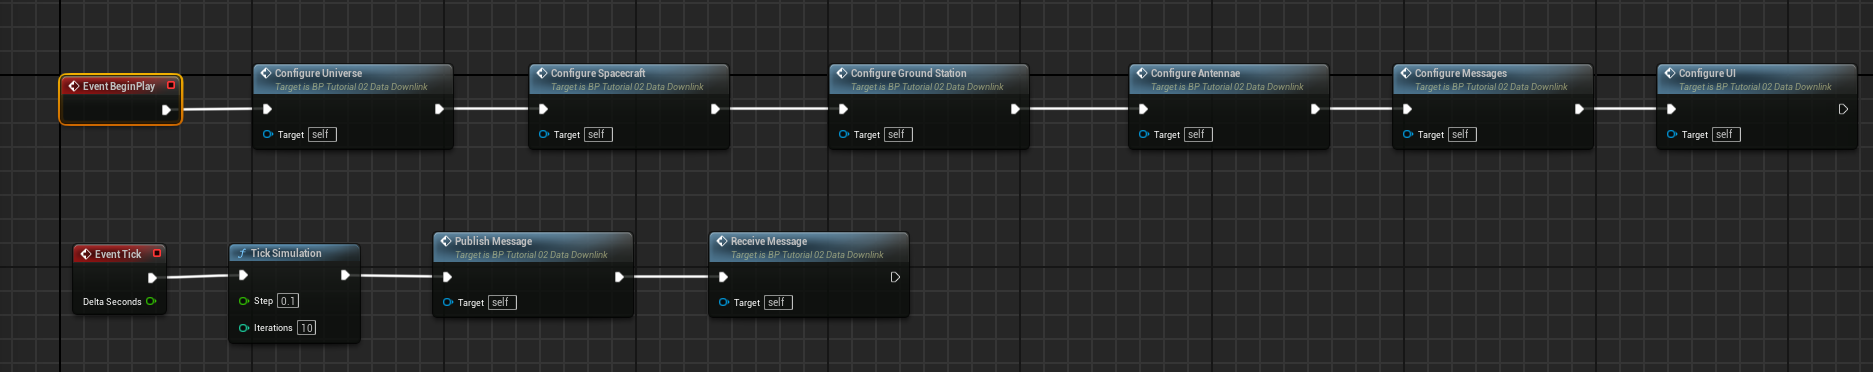
Task: Click the Event BeginPlay output delegate pin
Action: [x=171, y=86]
